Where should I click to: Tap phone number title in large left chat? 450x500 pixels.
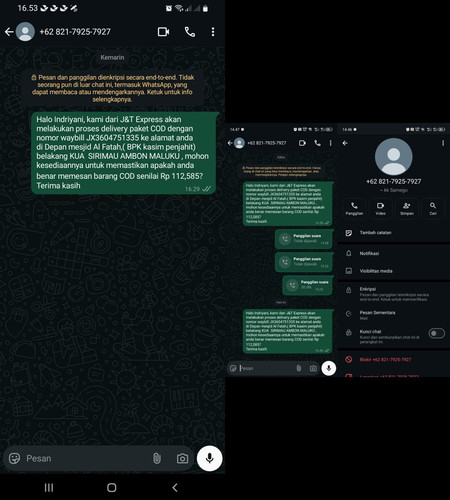coord(75,32)
